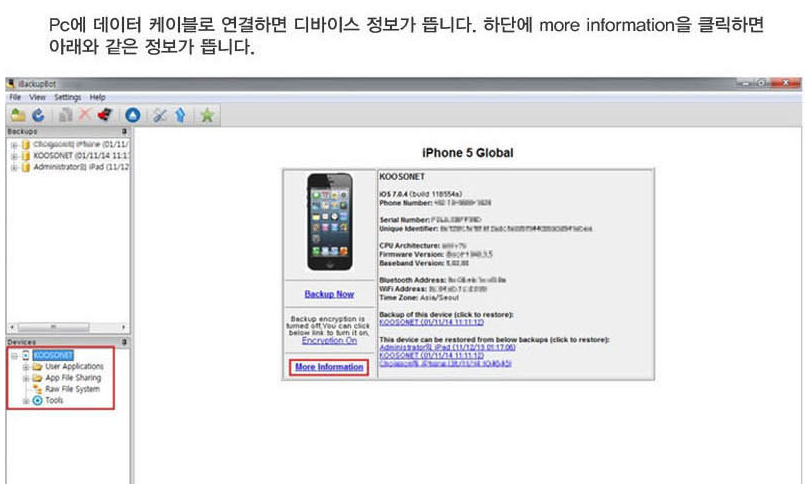Click the folder icon of User Applications

click(x=37, y=366)
